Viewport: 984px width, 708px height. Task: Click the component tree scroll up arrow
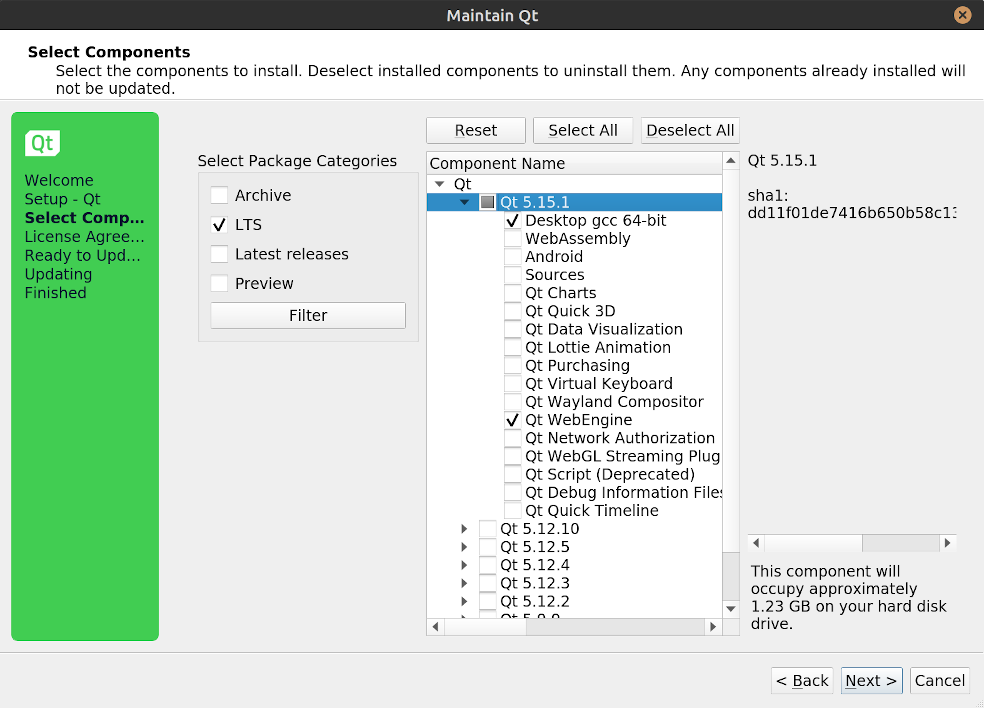730,161
